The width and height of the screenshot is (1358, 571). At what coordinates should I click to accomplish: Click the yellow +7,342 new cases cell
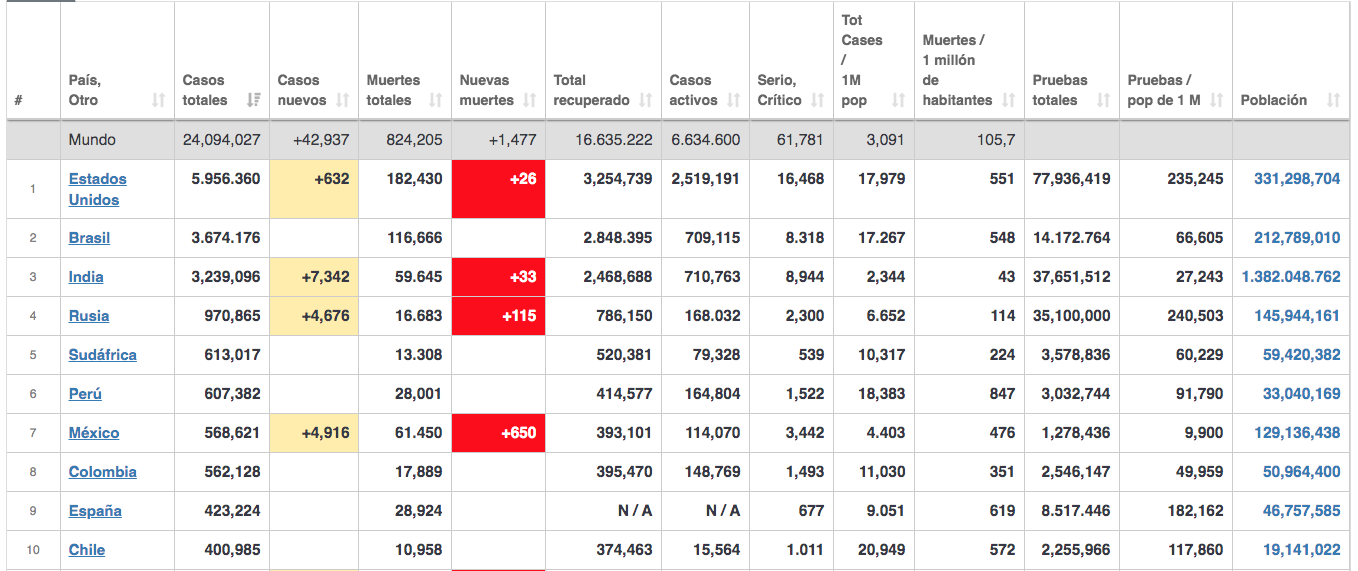click(x=314, y=277)
